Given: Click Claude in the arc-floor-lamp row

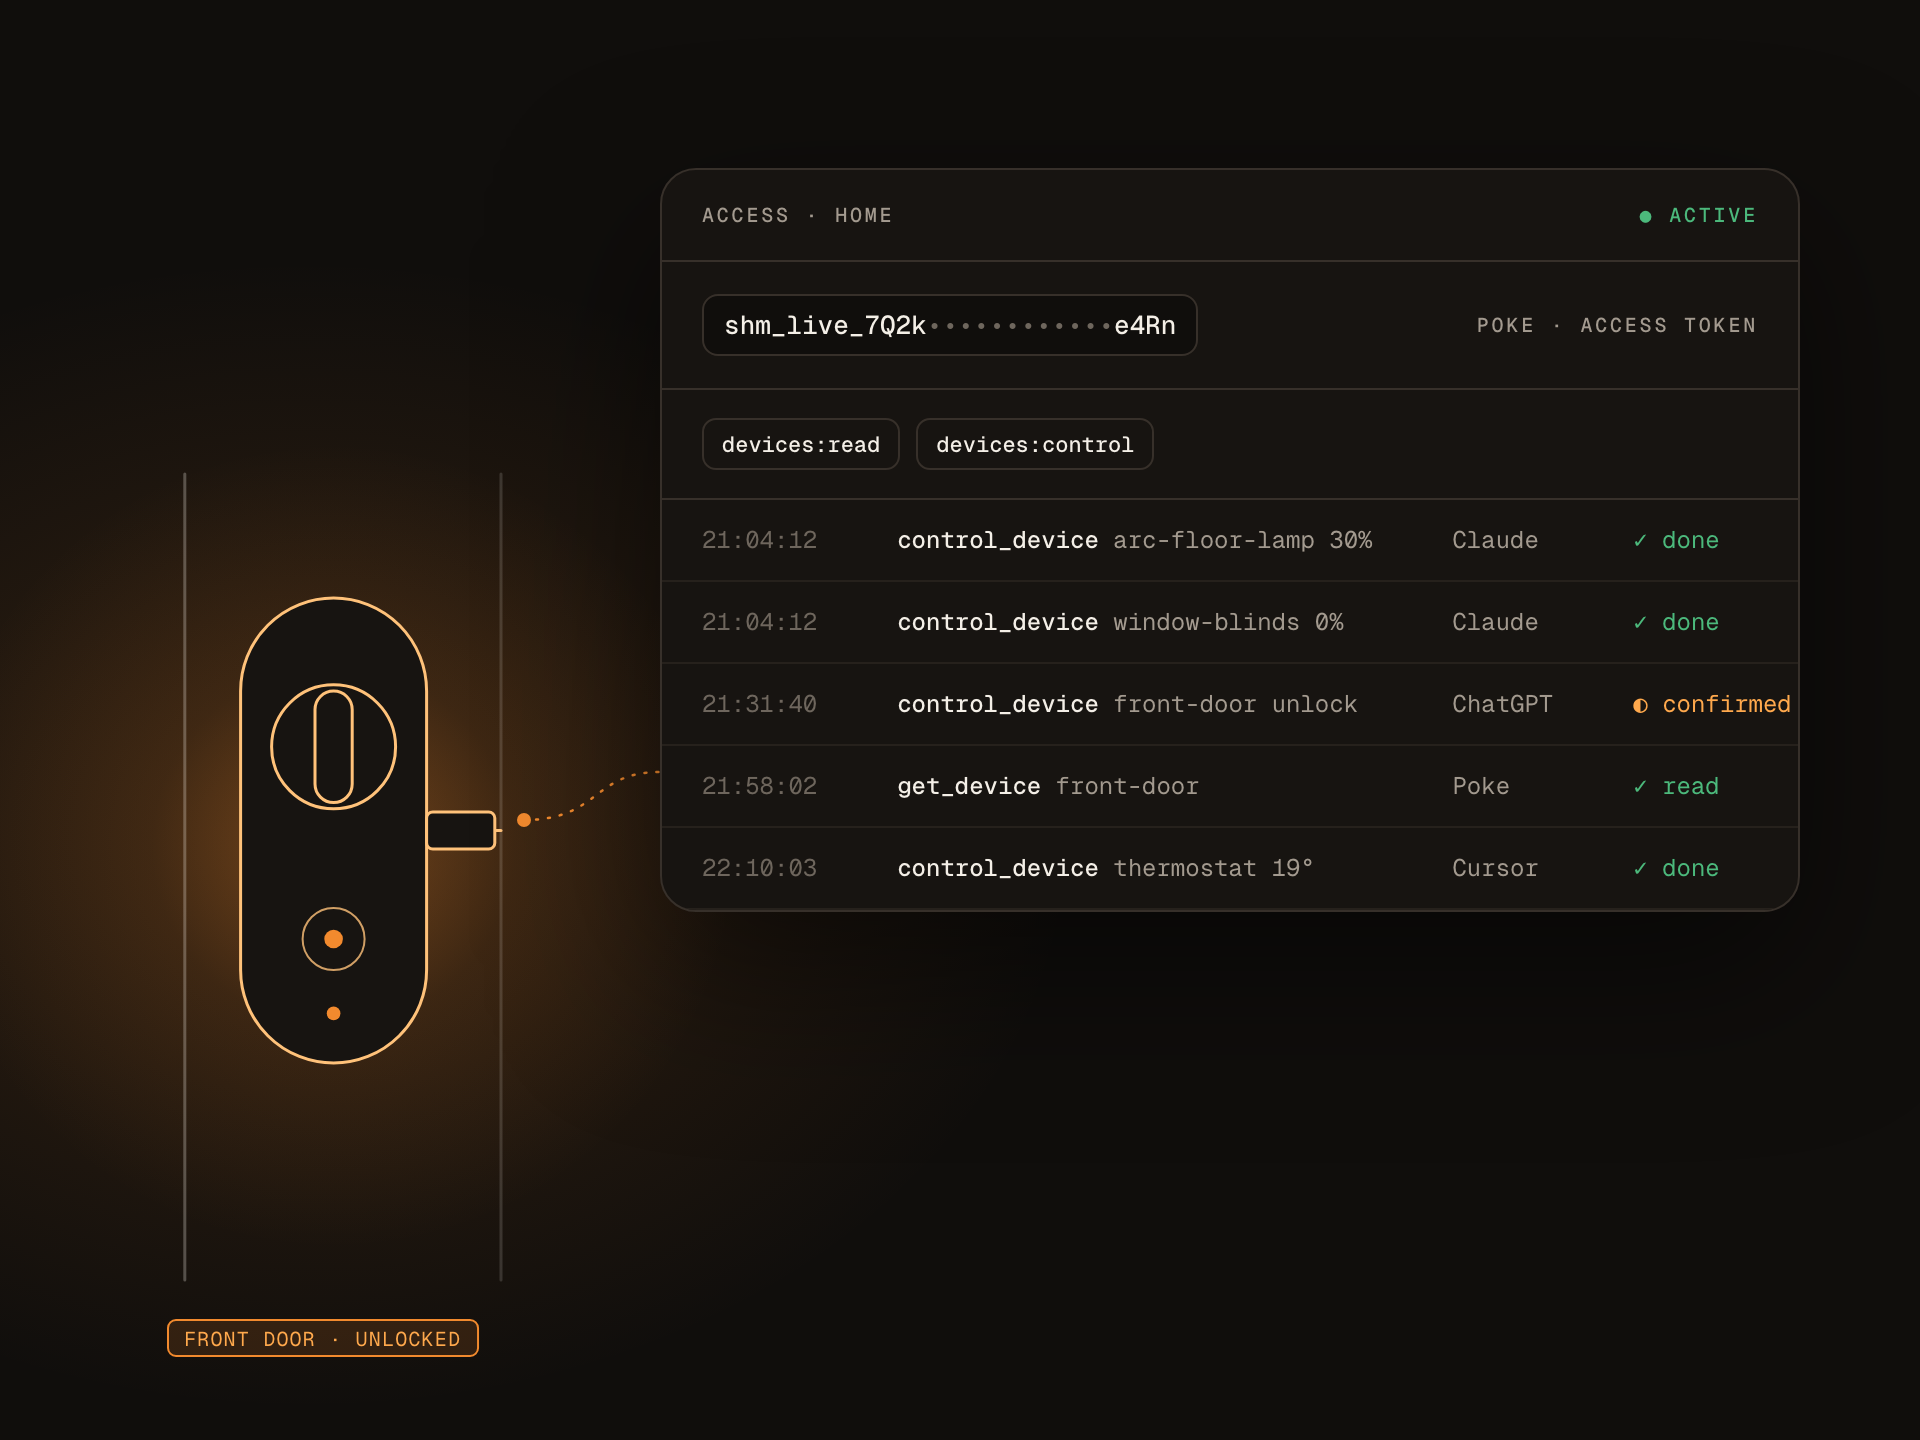Looking at the screenshot, I should click(x=1495, y=541).
